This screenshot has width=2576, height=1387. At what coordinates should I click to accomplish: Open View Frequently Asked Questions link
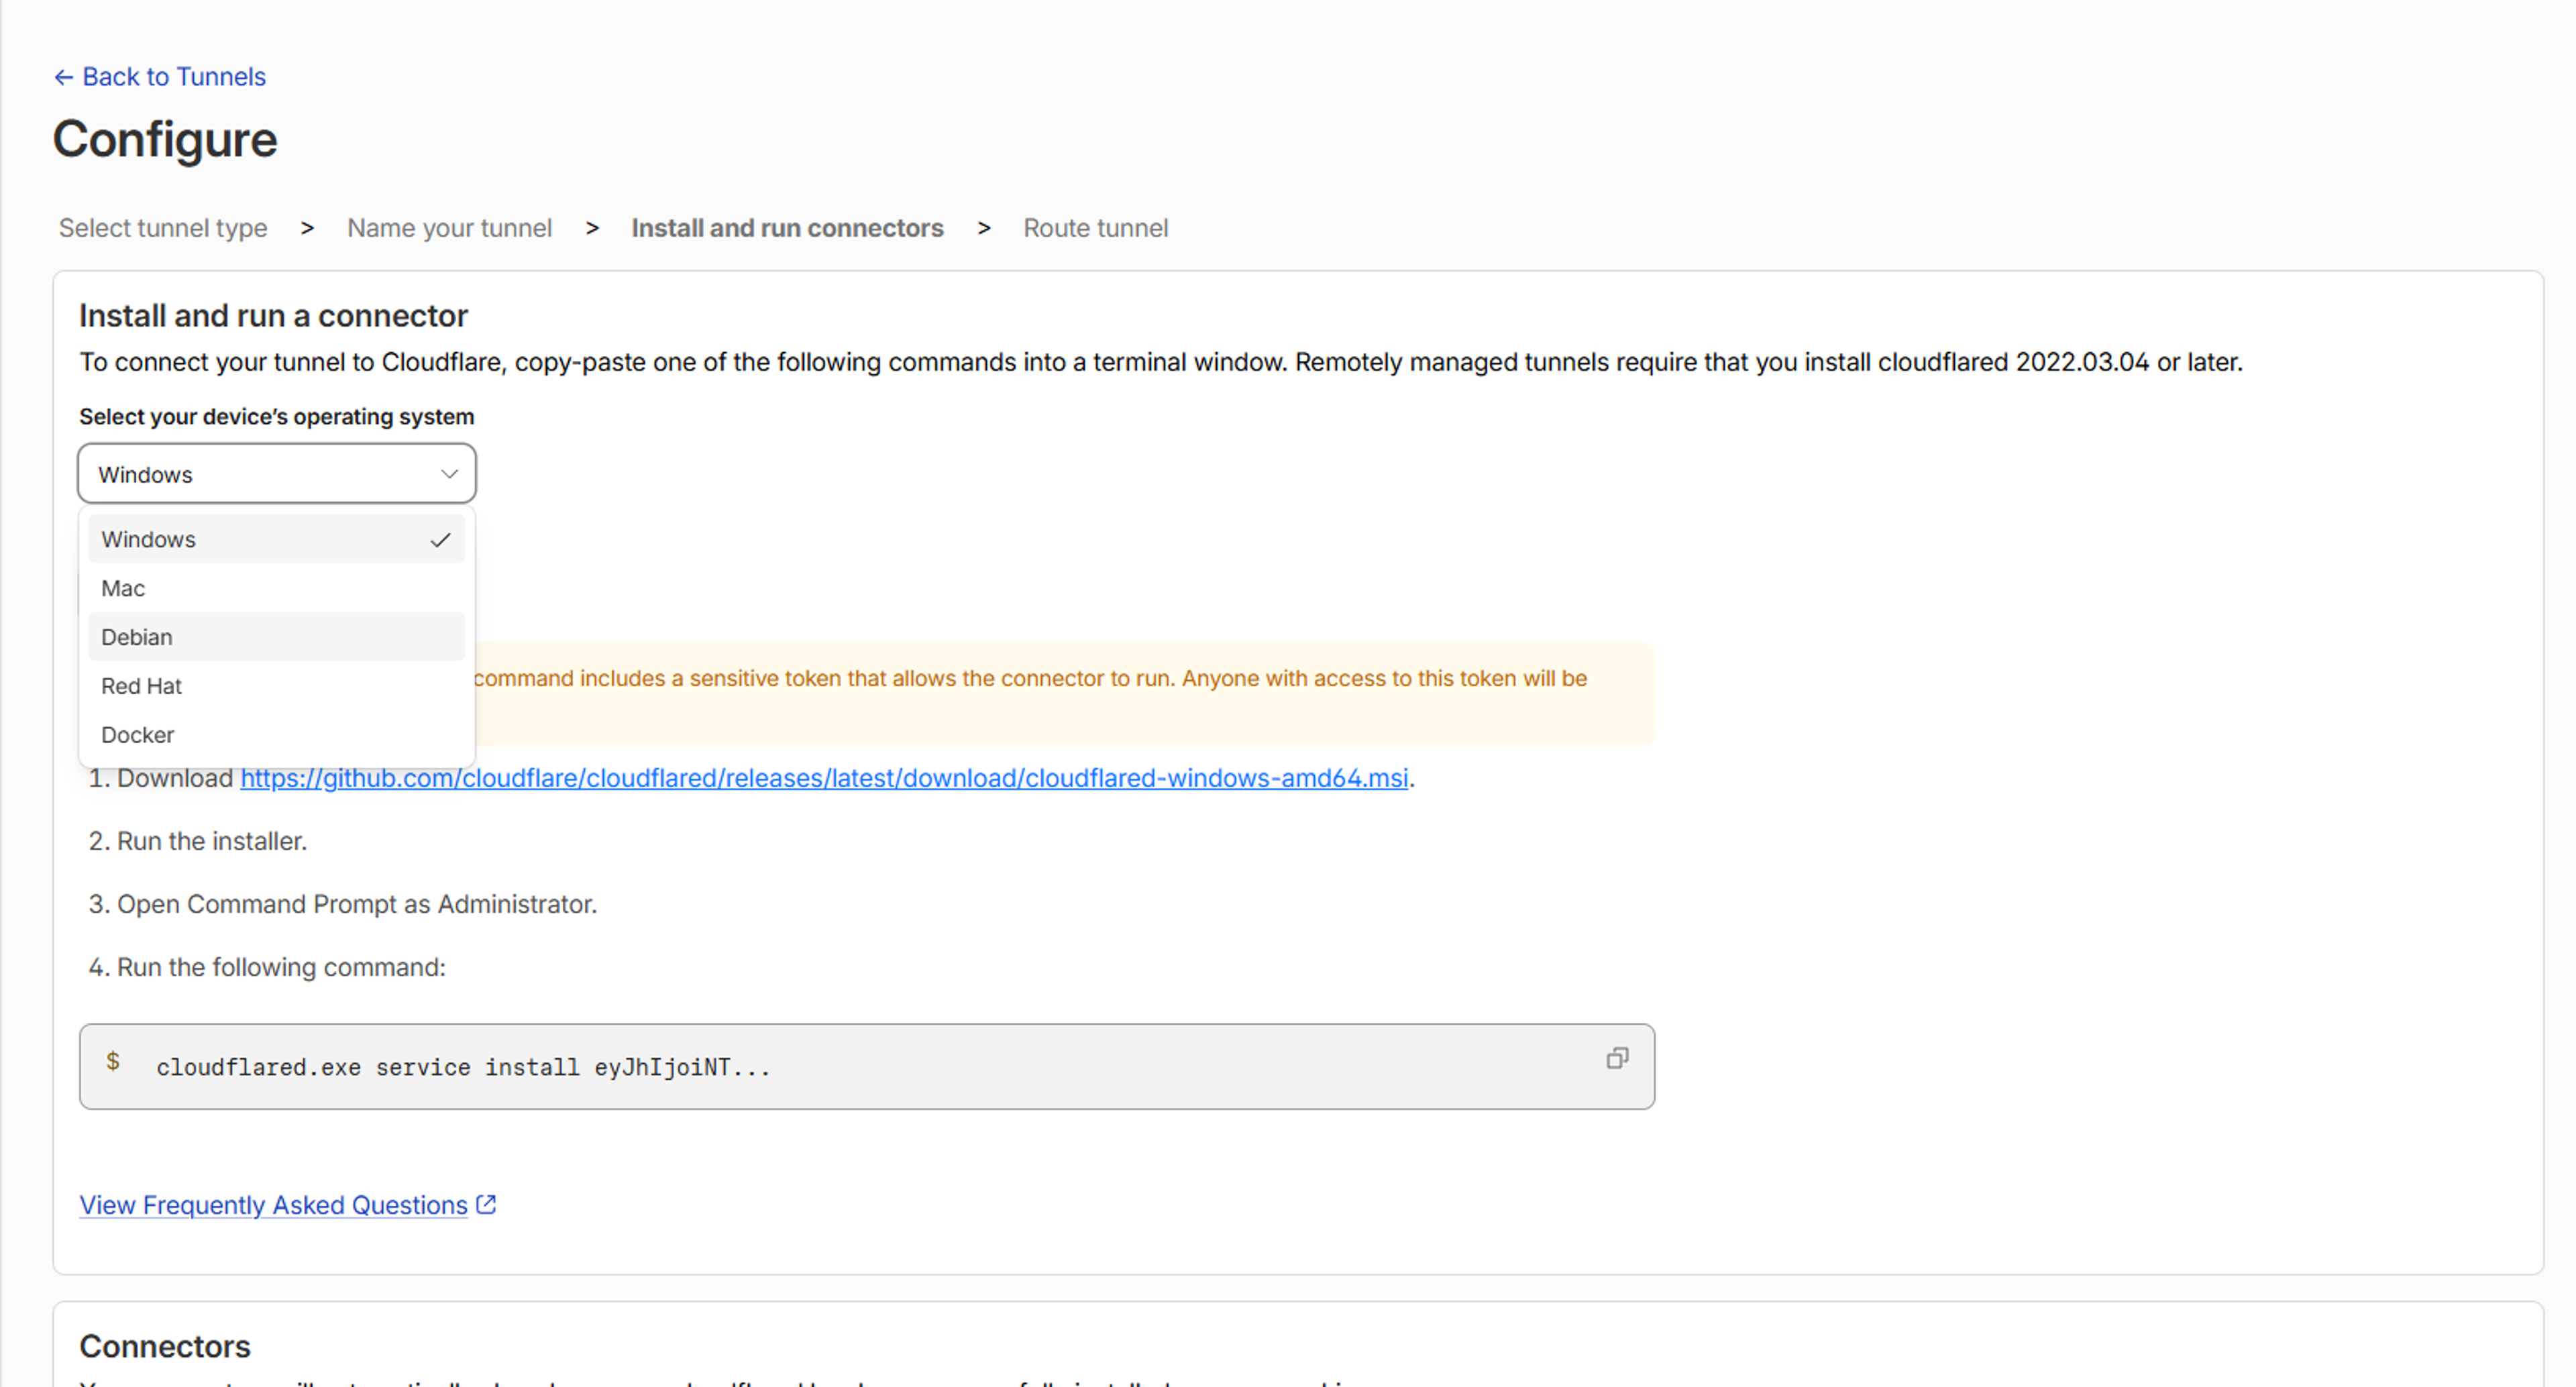(274, 1205)
